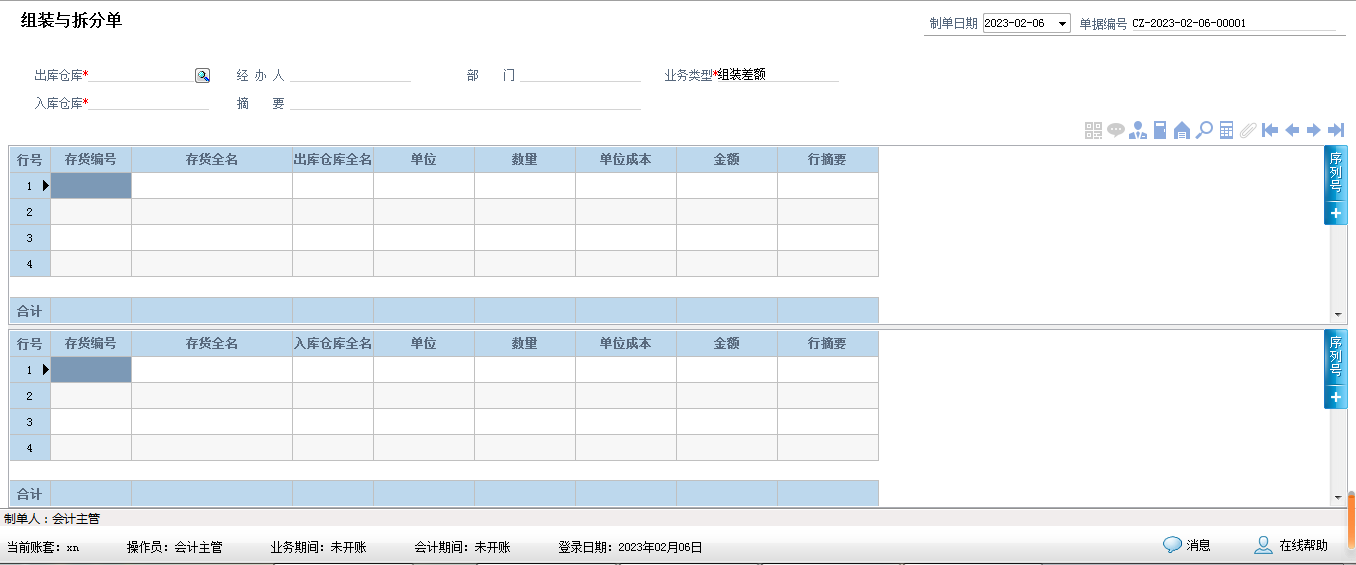1356x565 pixels.
Task: Click the 摘要 summary input field
Action: coord(465,102)
